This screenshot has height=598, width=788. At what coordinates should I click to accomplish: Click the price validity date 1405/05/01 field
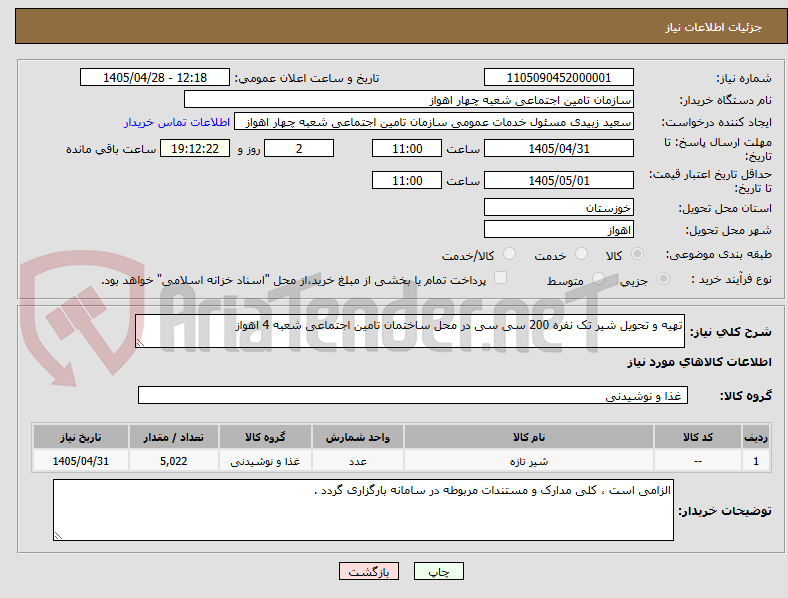coord(558,180)
